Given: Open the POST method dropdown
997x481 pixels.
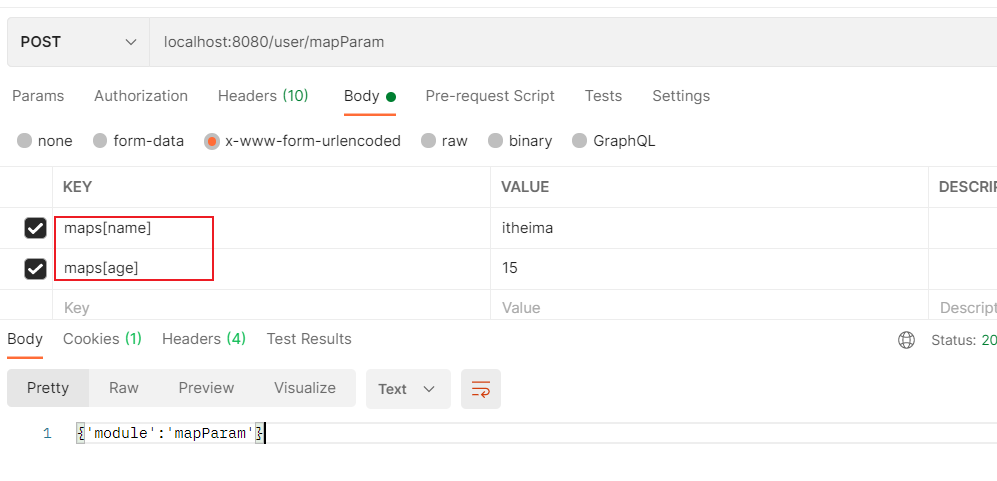Looking at the screenshot, I should click(78, 42).
